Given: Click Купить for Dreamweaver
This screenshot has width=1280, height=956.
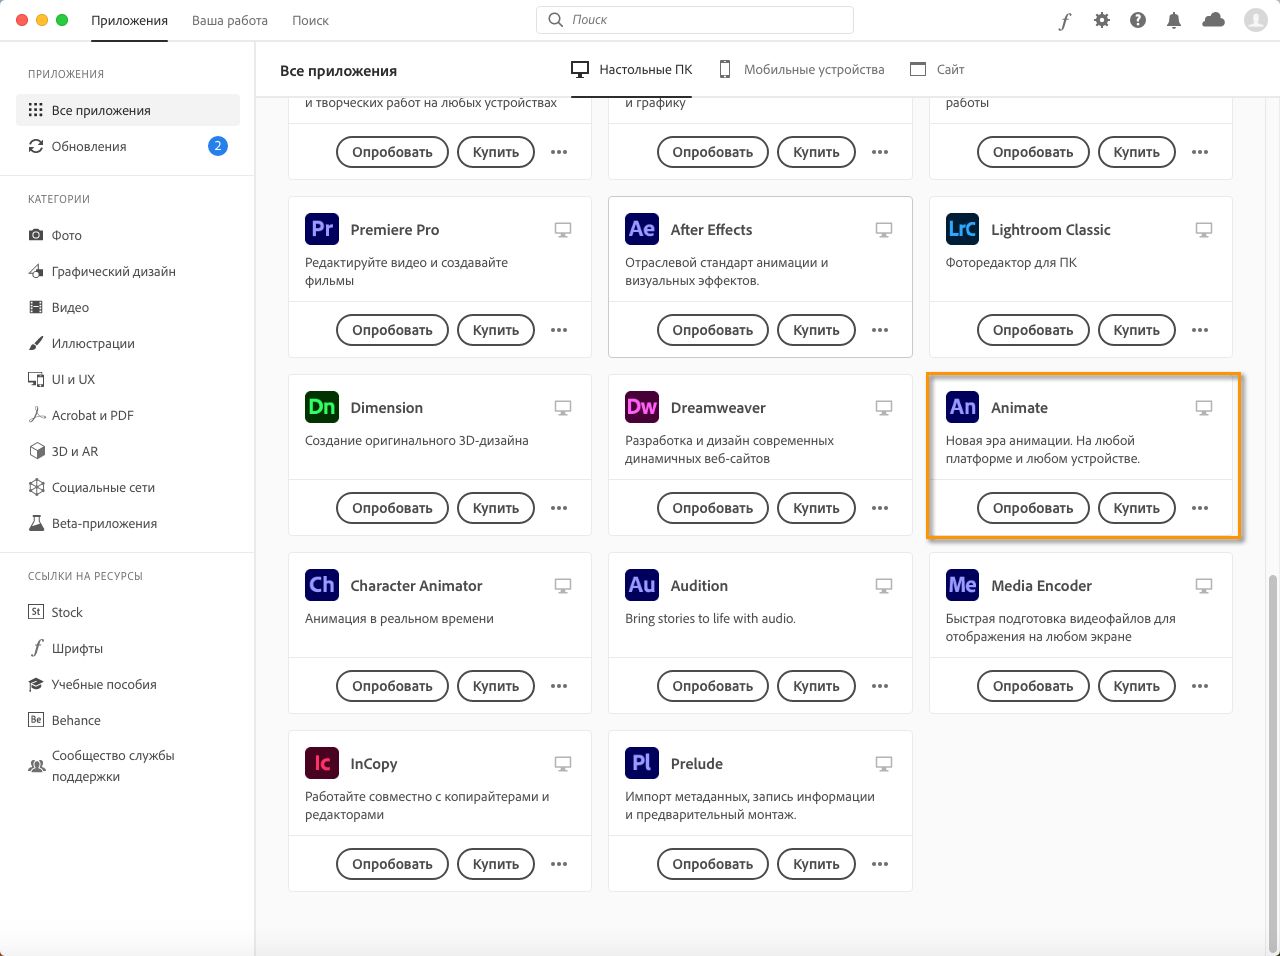Looking at the screenshot, I should click(x=816, y=508).
